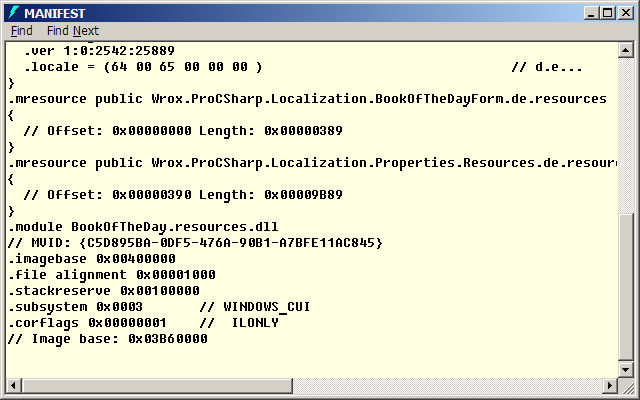
Task: Click the '.file alignment 0x00001000' line
Action: (112, 275)
